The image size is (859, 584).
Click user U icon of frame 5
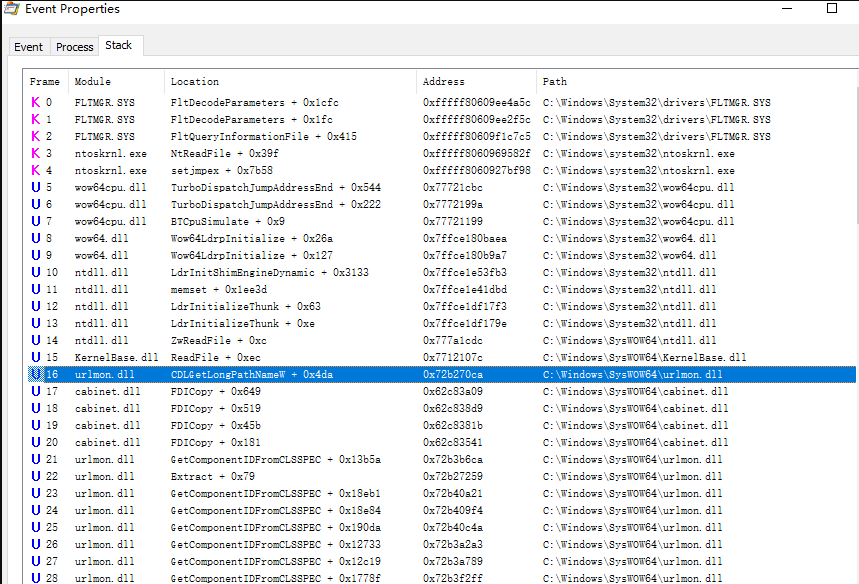pos(36,187)
